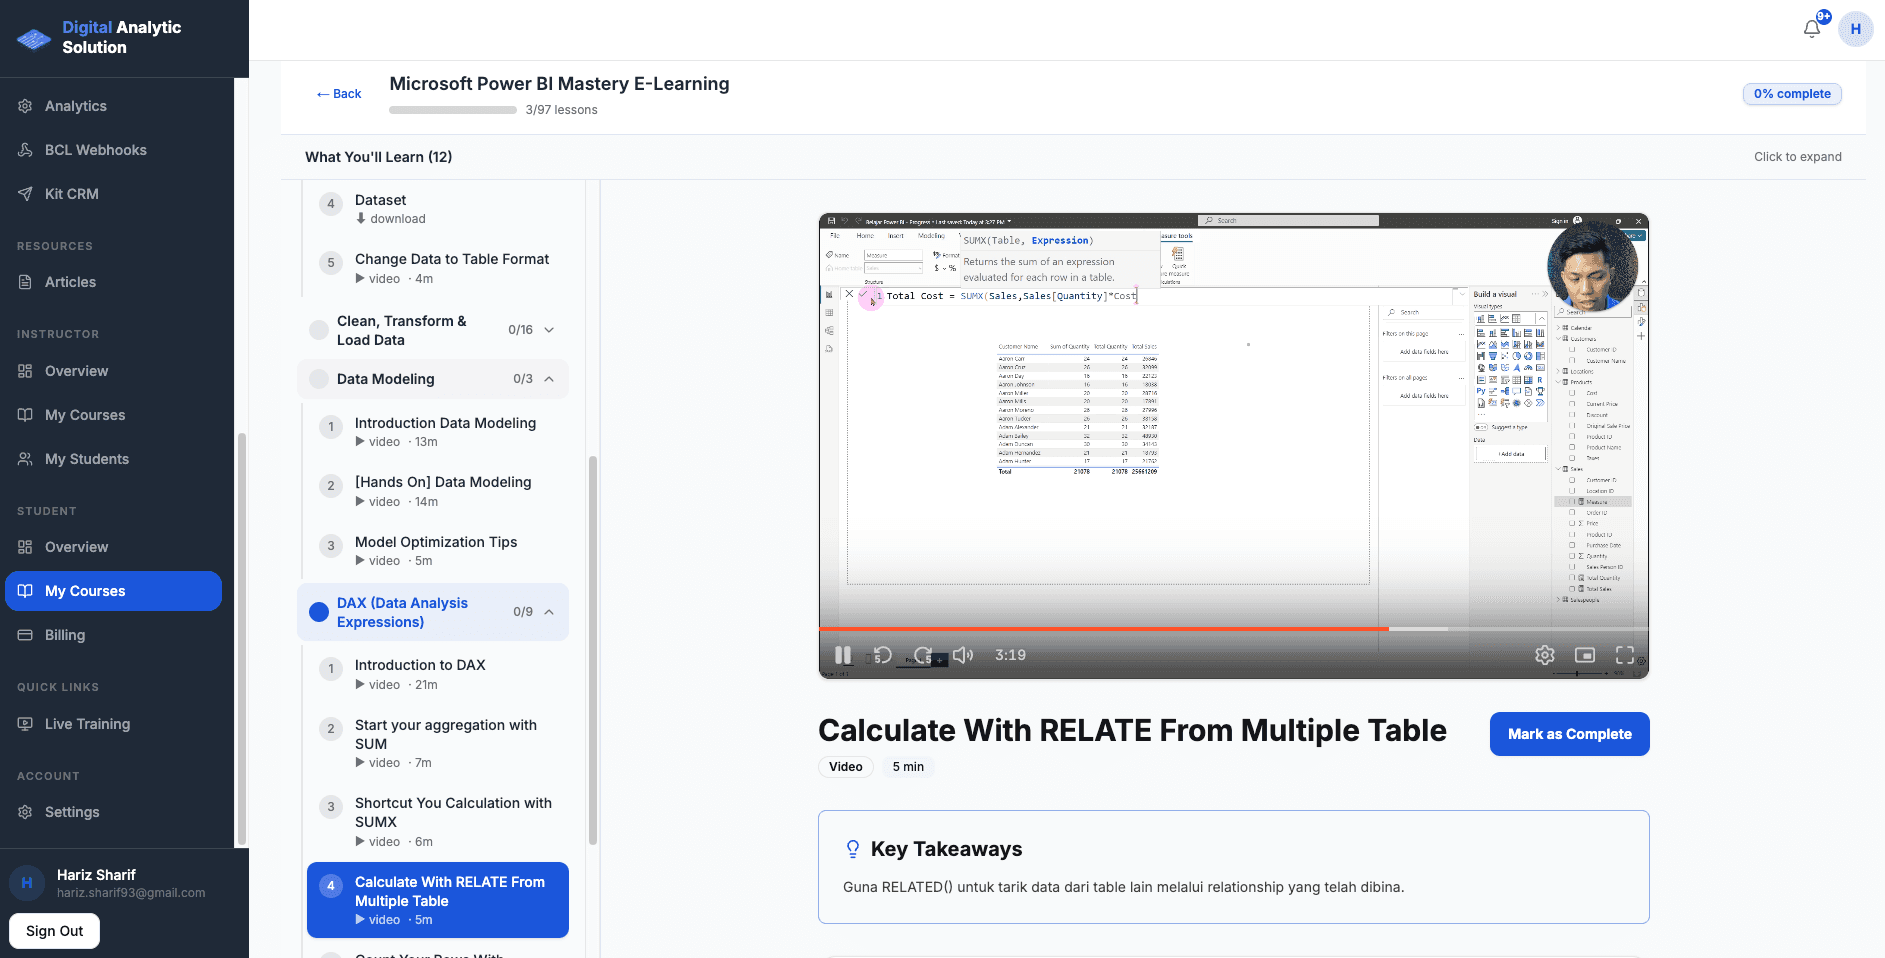This screenshot has width=1885, height=958.
Task: Click the 0% complete badge
Action: coord(1792,94)
